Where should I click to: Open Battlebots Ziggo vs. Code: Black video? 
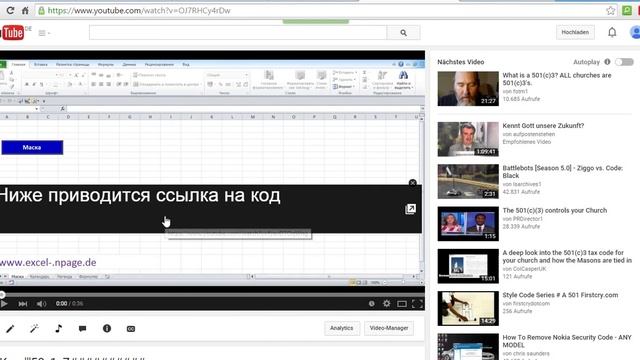click(562, 172)
